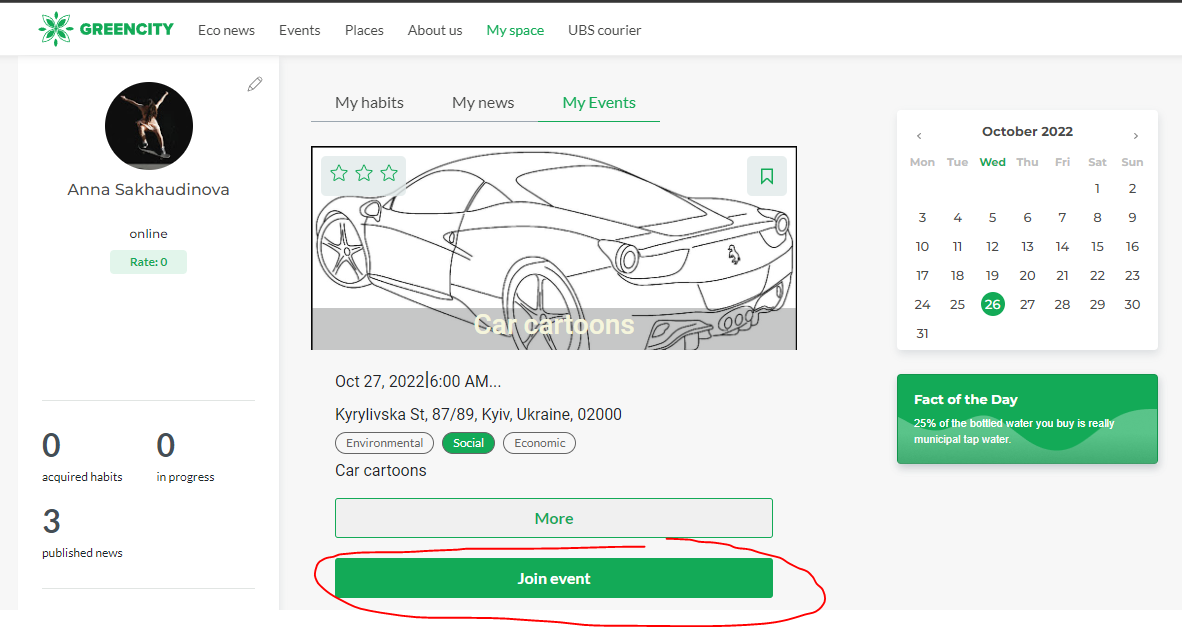The height and width of the screenshot is (627, 1182).
Task: Click the More button on Car cartoons
Action: [553, 518]
